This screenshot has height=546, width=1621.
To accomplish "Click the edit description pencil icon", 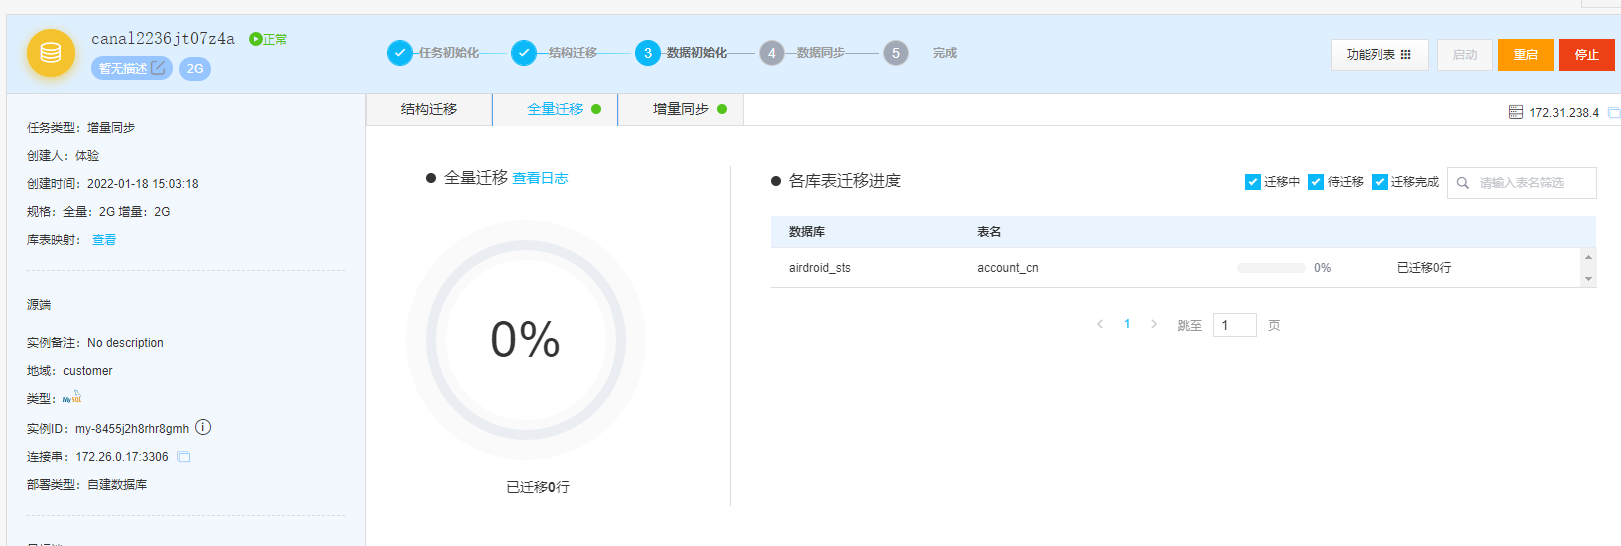I will point(158,68).
